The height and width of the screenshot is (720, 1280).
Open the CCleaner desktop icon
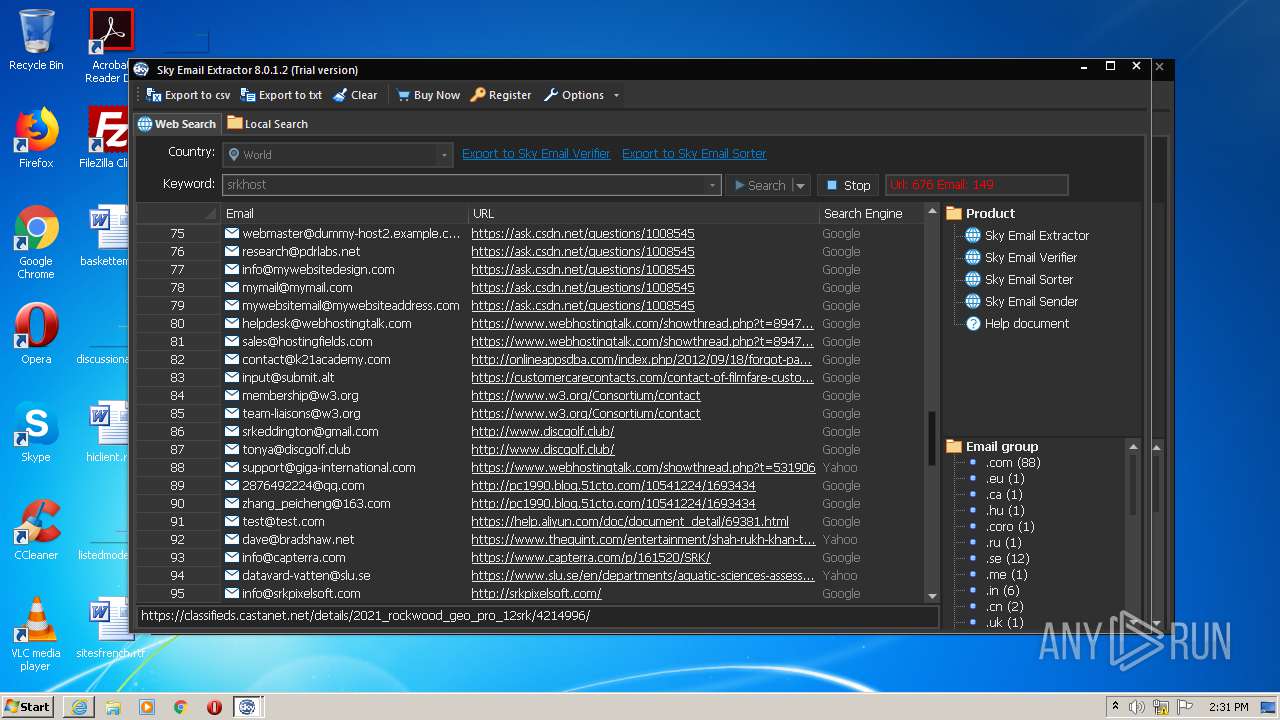36,530
